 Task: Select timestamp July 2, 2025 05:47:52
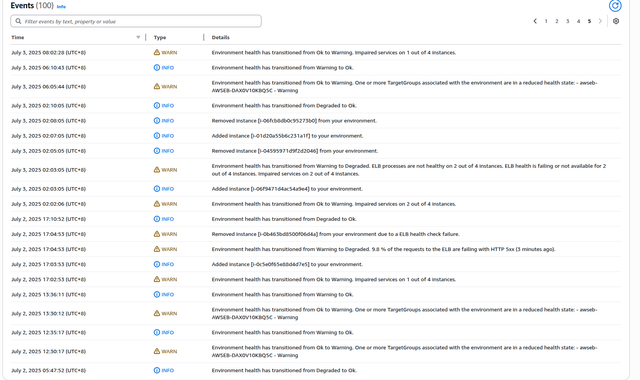[49, 370]
